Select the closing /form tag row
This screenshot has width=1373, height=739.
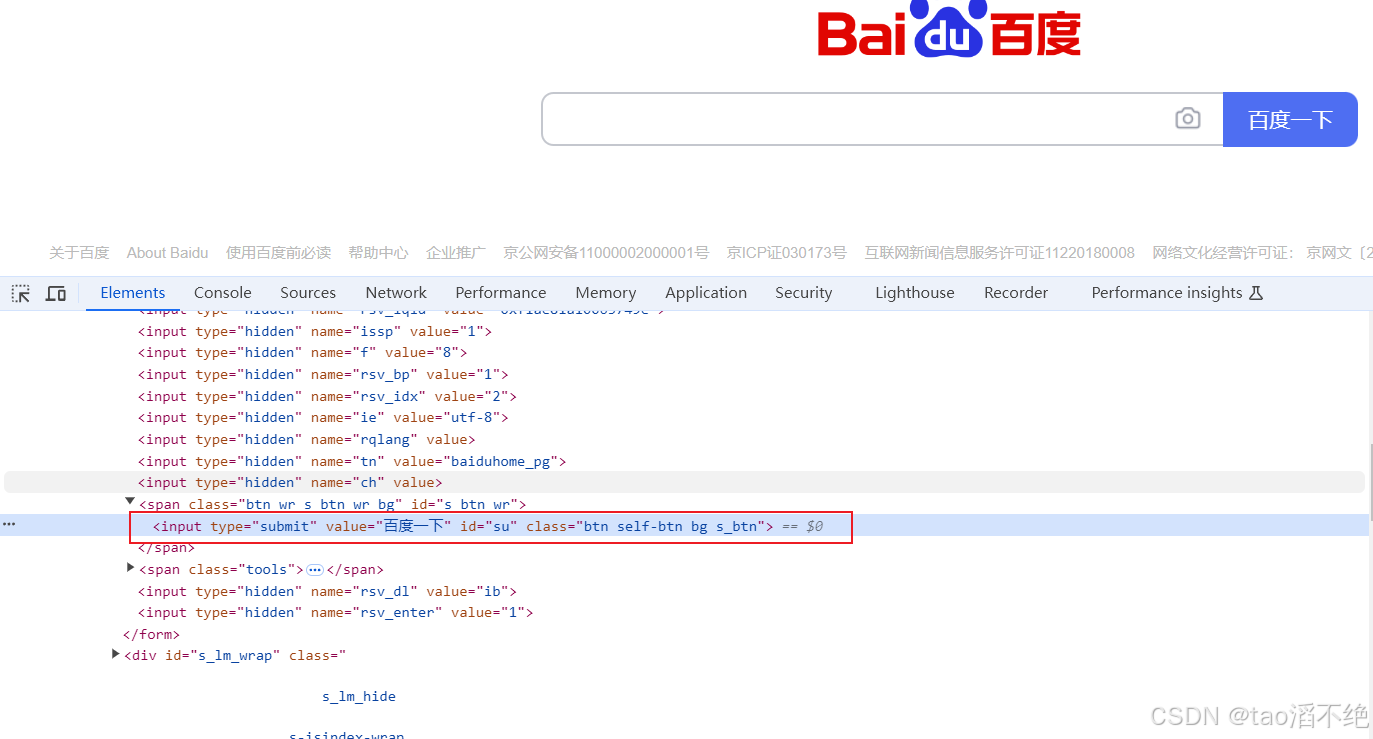(x=151, y=635)
